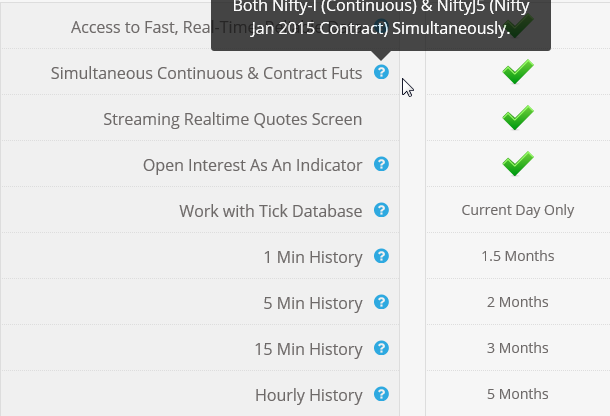Viewport: 610px width, 416px height.
Task: Click green checkmark for Simultaneous Continuous & Contract Futs
Action: 518,72
